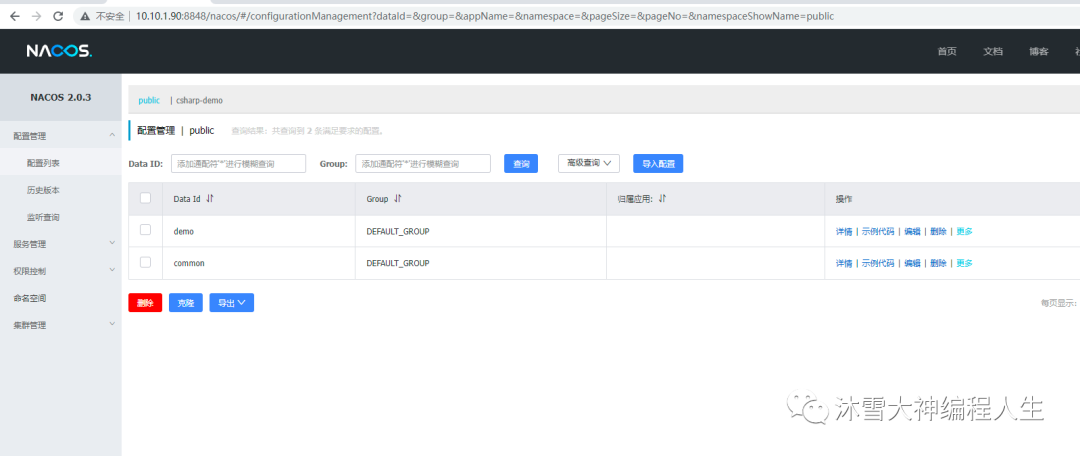Click the NACOS logo in header
Screen dimensions: 1080x456
click(x=59, y=51)
